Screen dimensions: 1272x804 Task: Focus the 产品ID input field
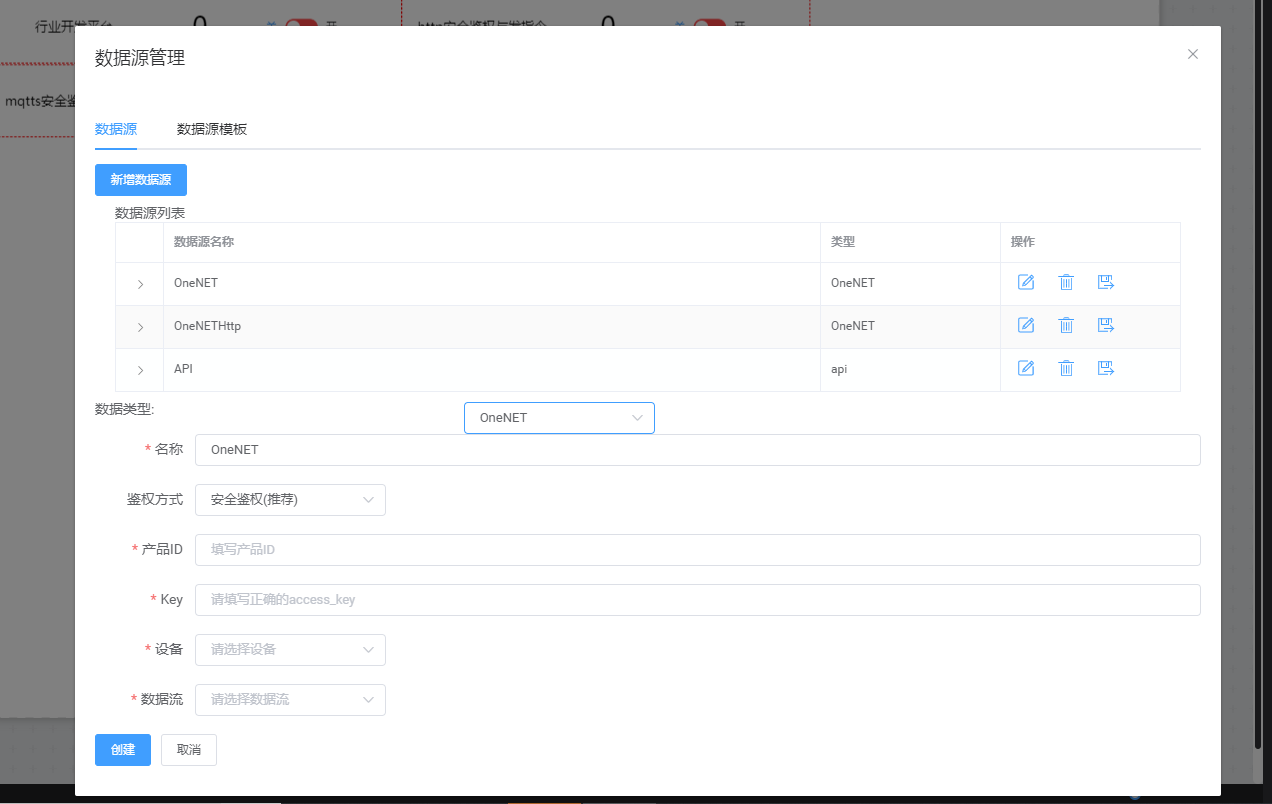click(x=697, y=550)
